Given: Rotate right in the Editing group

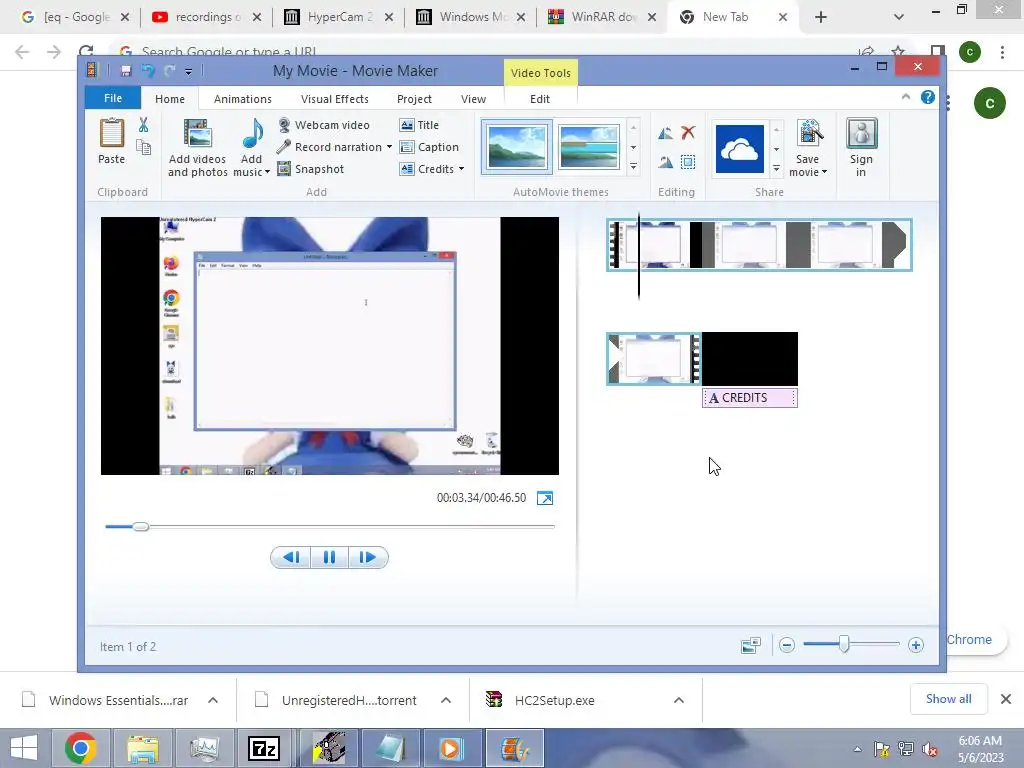Looking at the screenshot, I should (x=665, y=162).
